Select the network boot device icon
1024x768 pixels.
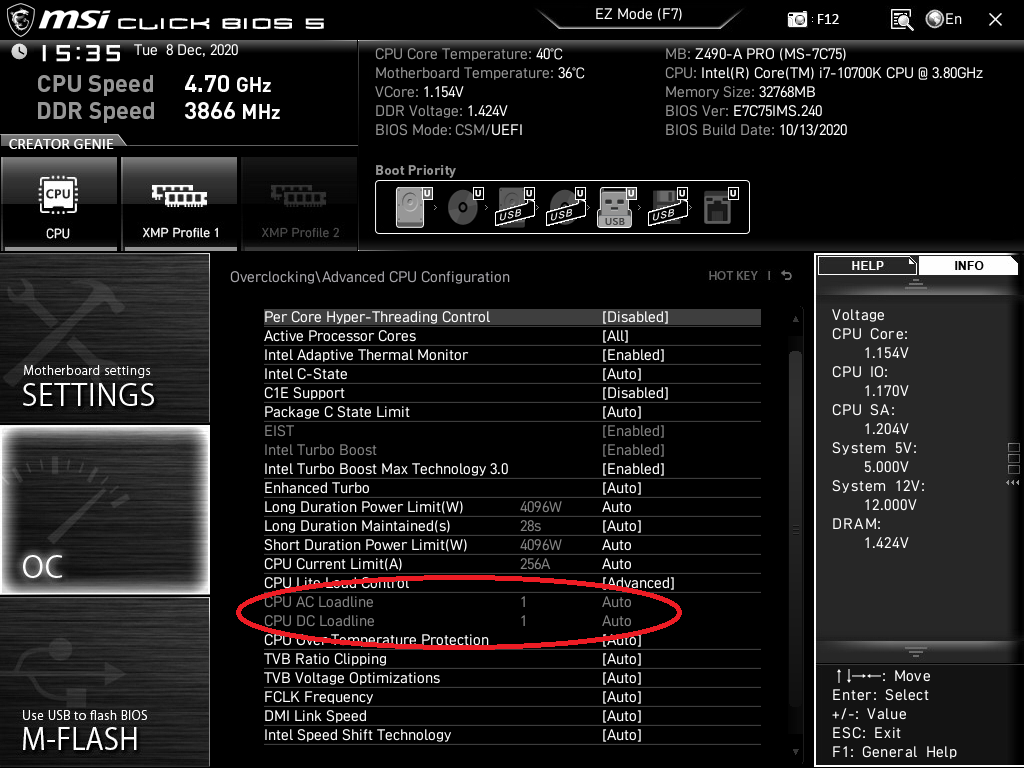[x=720, y=207]
